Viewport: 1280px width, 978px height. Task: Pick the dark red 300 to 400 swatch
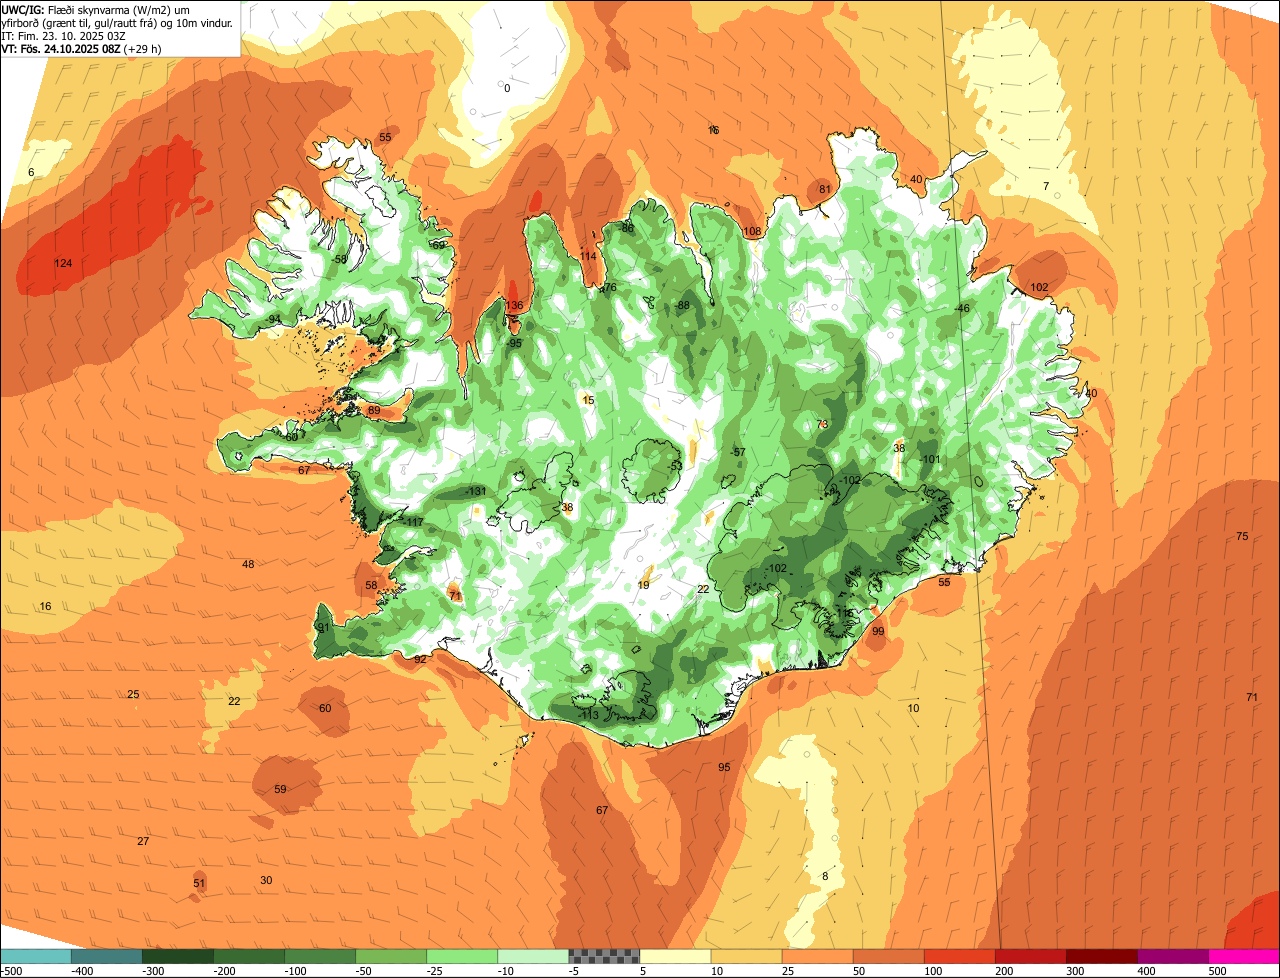[x=1100, y=956]
